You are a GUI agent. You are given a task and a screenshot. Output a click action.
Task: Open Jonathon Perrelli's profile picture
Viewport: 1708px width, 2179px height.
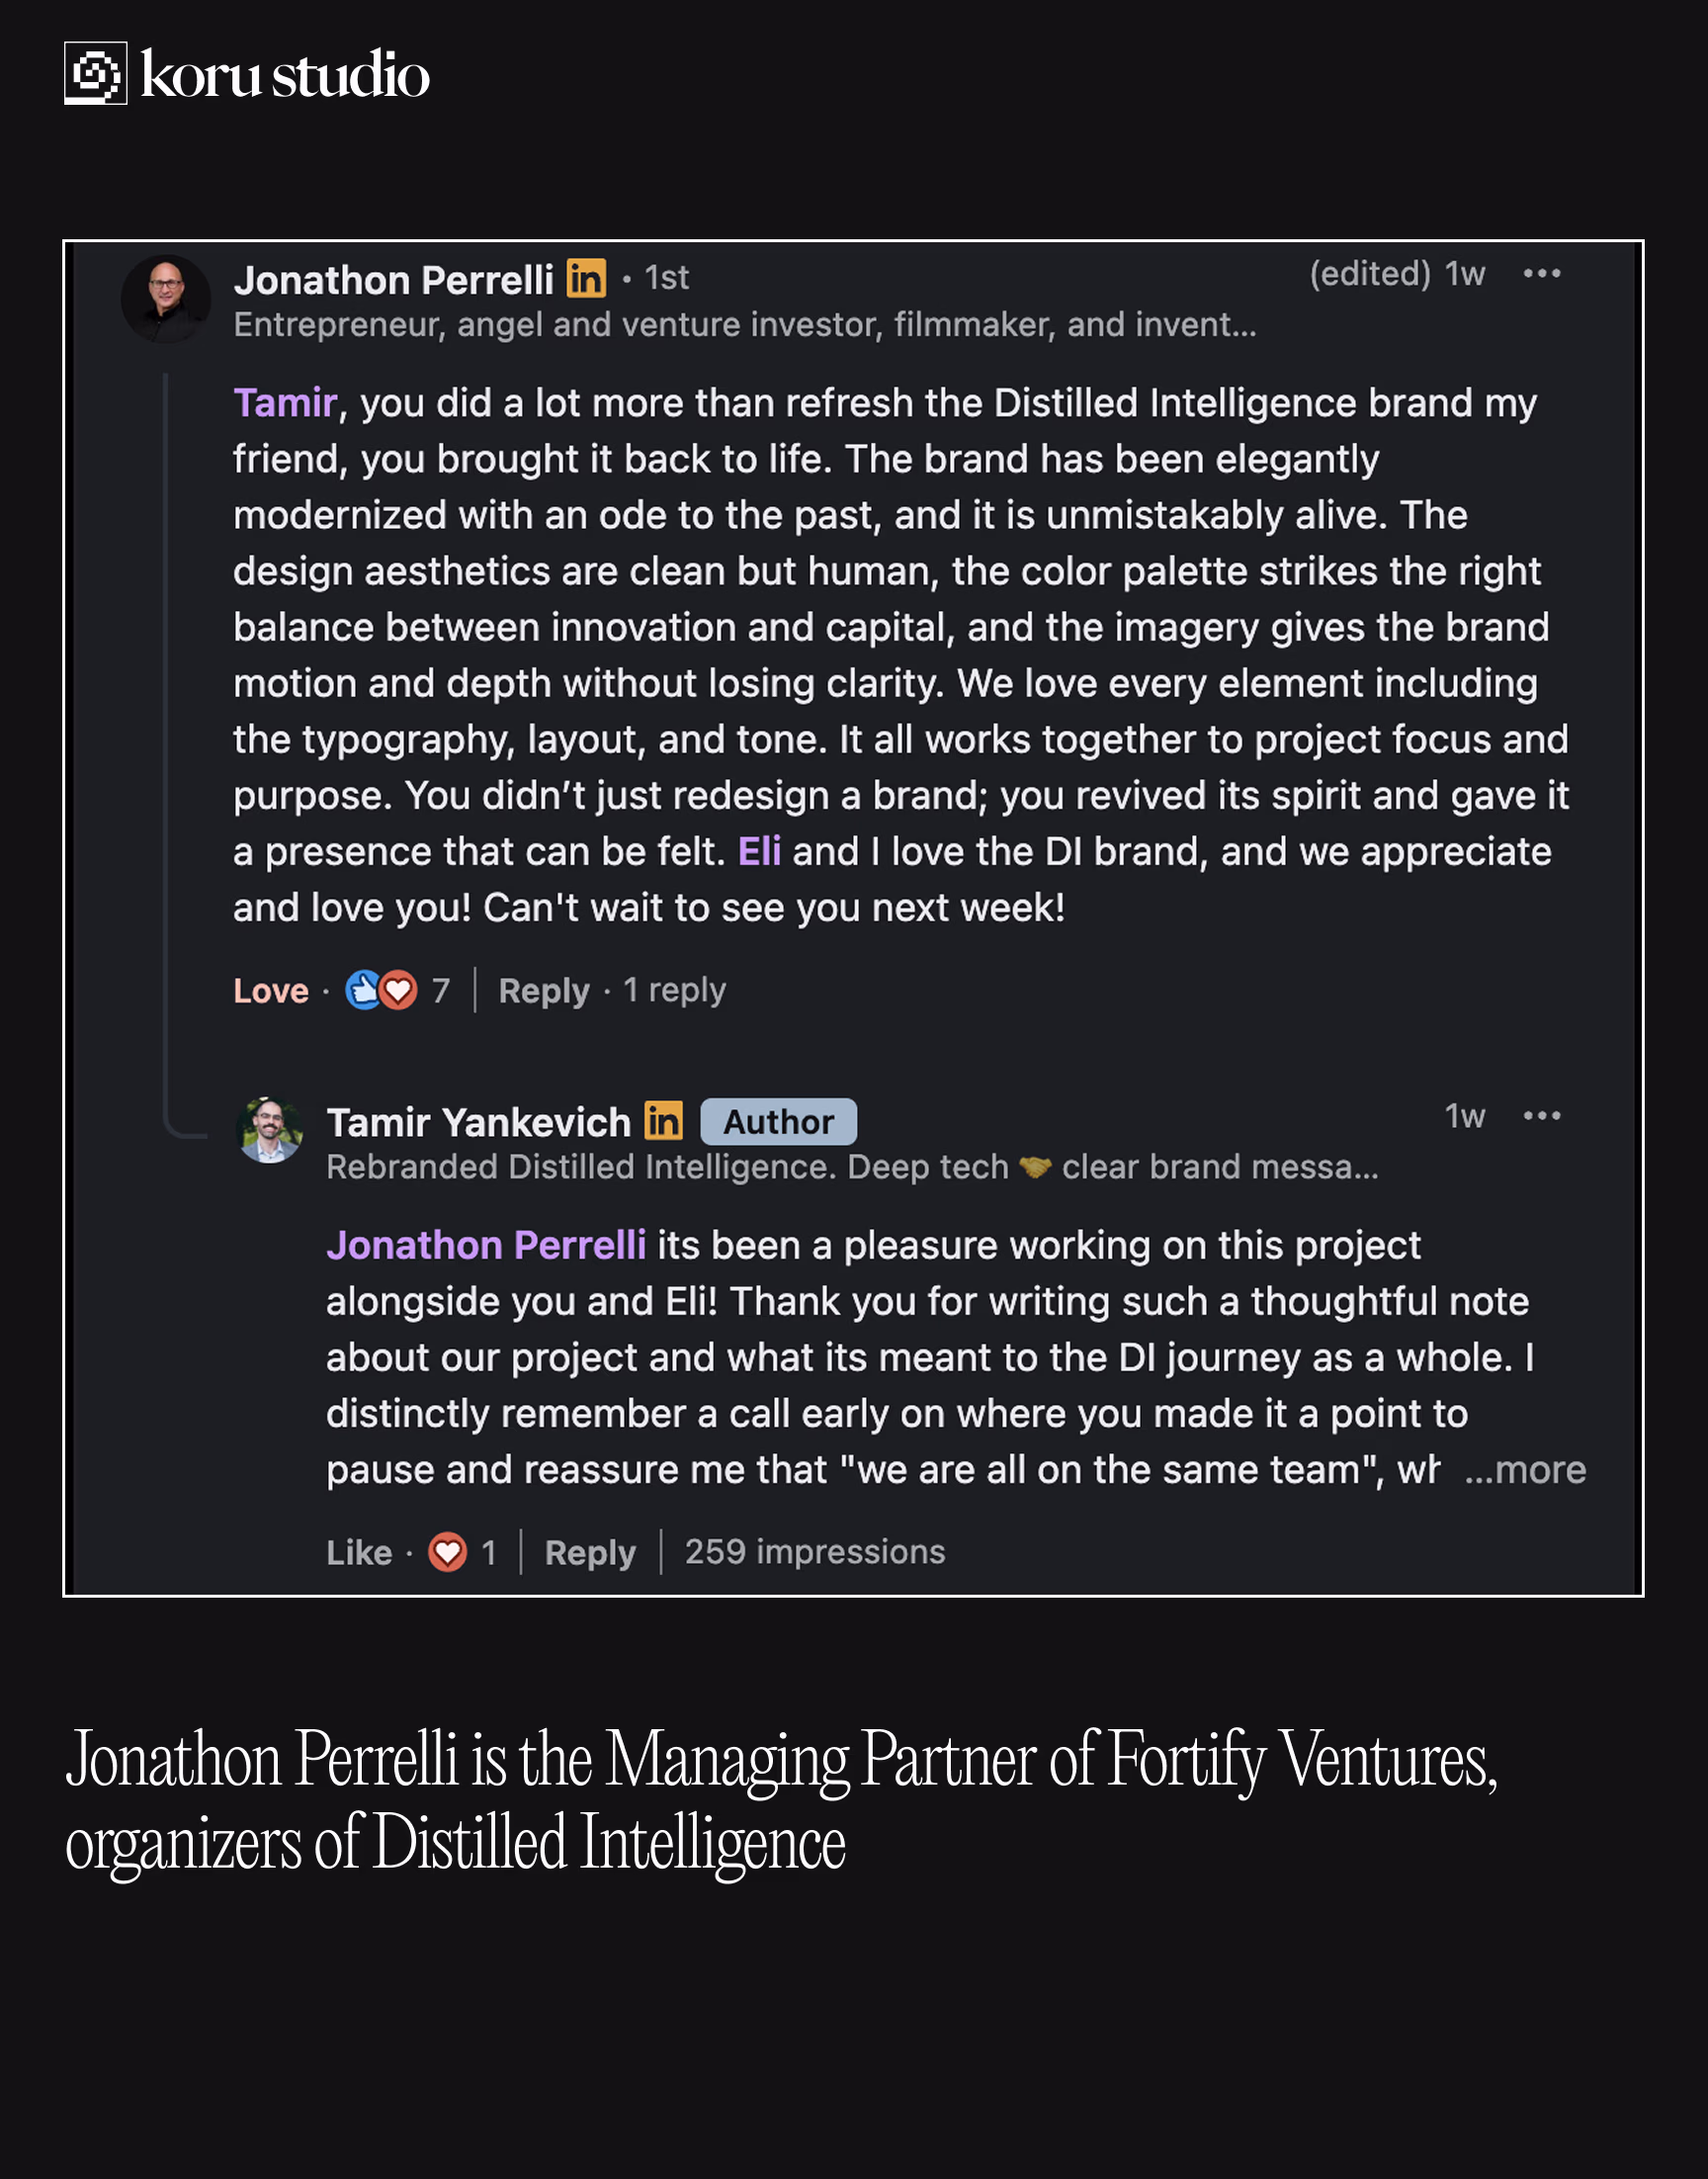pos(165,299)
